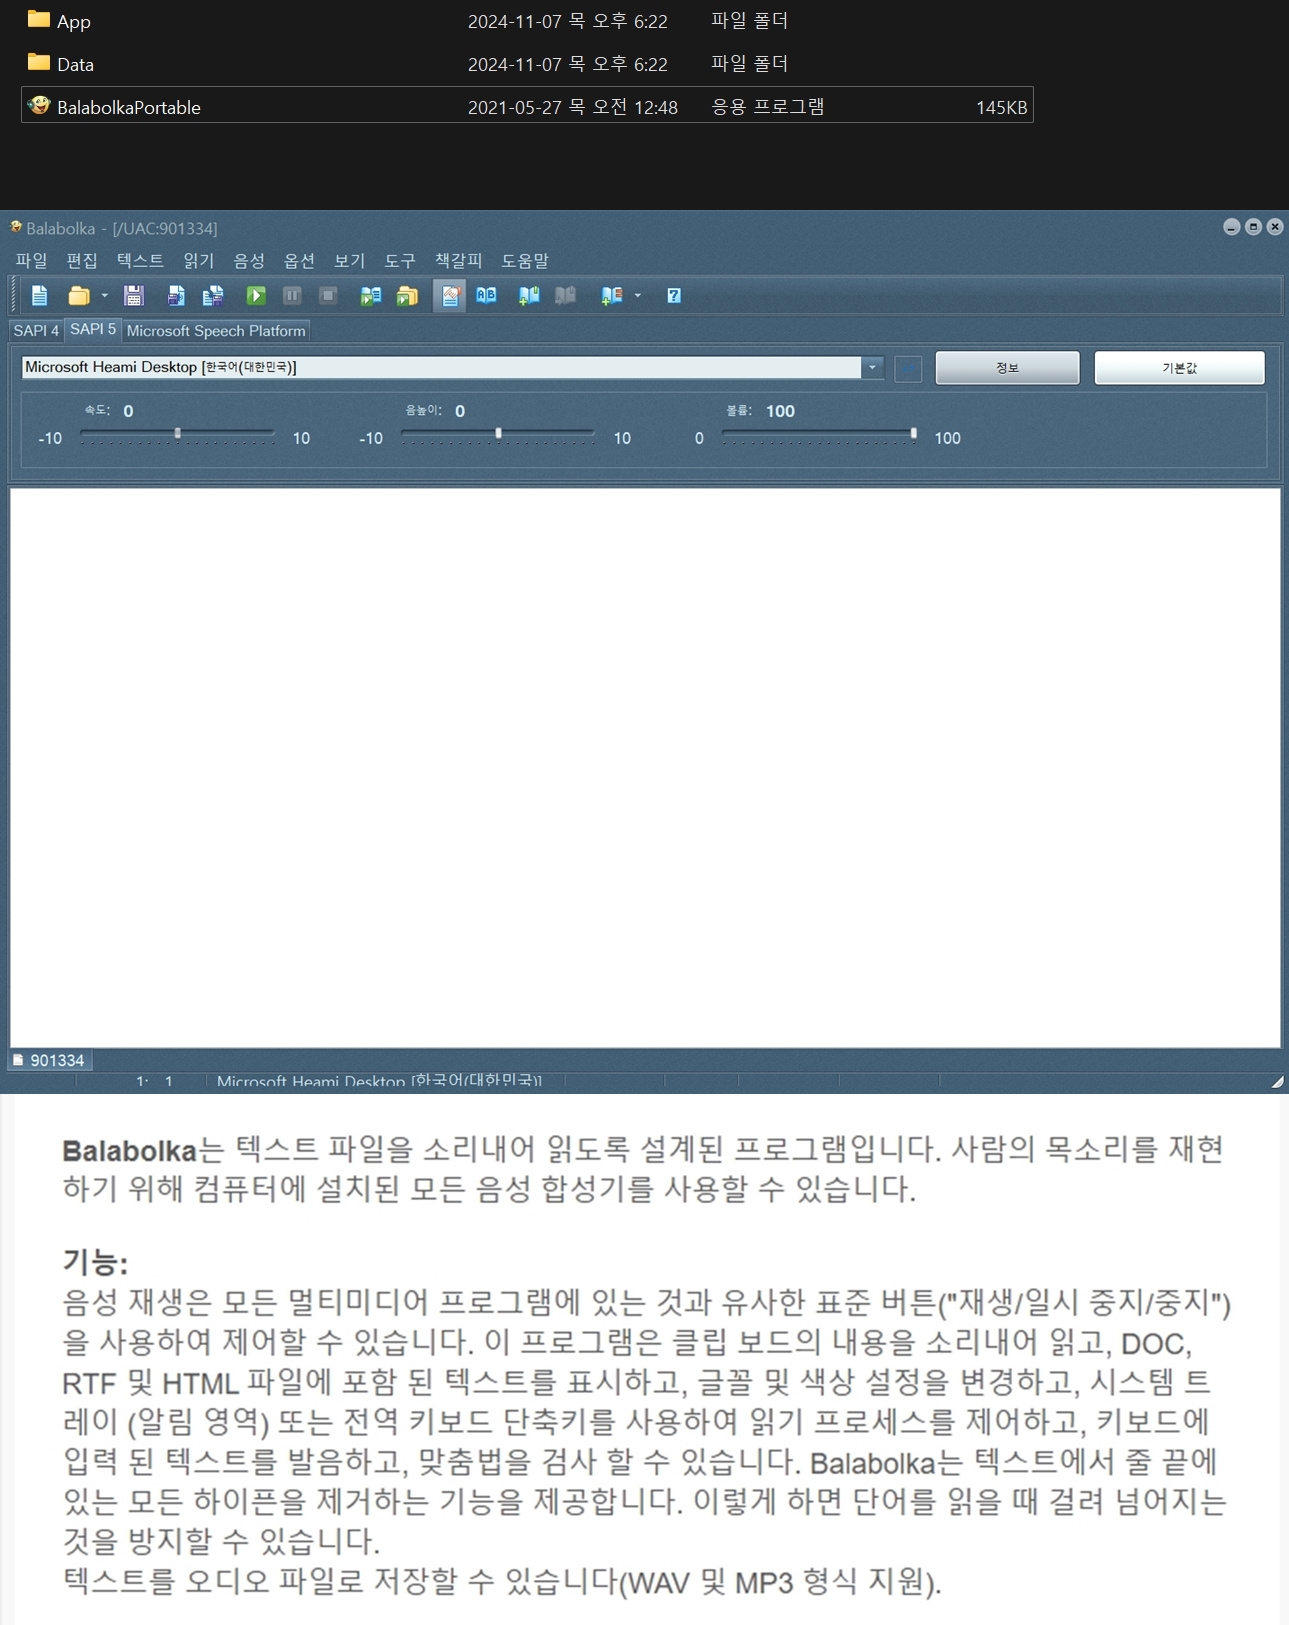Open the batch folder convert icon
Viewport: 1289px width, 1625px height.
[x=407, y=296]
